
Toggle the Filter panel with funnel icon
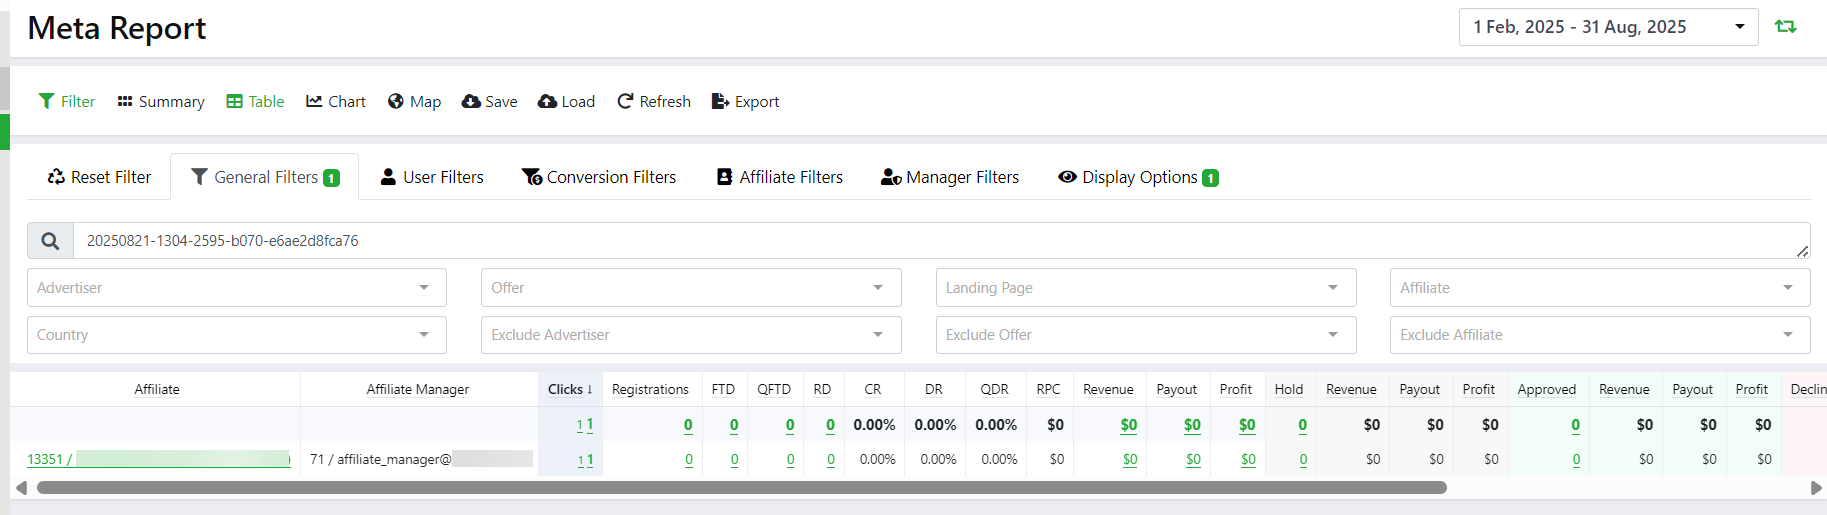point(66,101)
